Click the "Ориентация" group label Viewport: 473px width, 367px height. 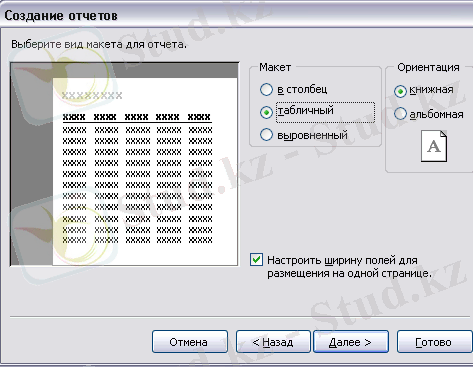point(428,67)
